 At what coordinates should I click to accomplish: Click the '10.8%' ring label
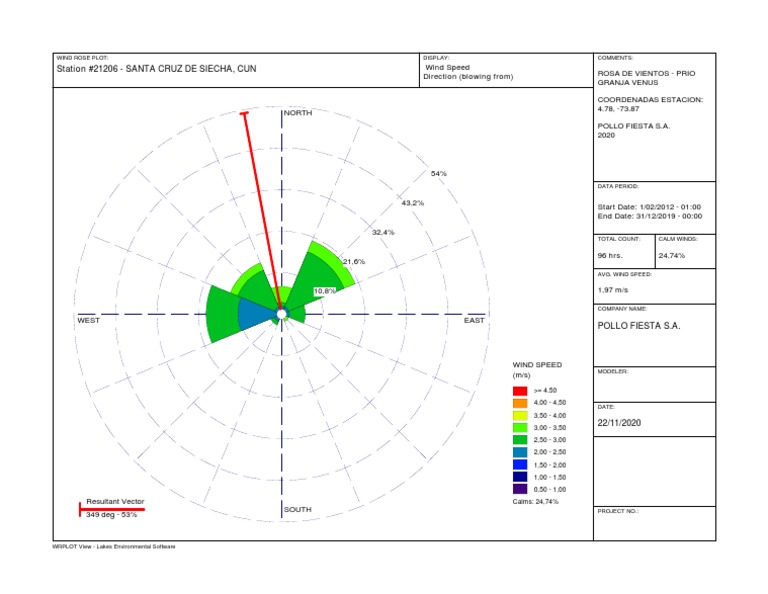coord(325,291)
